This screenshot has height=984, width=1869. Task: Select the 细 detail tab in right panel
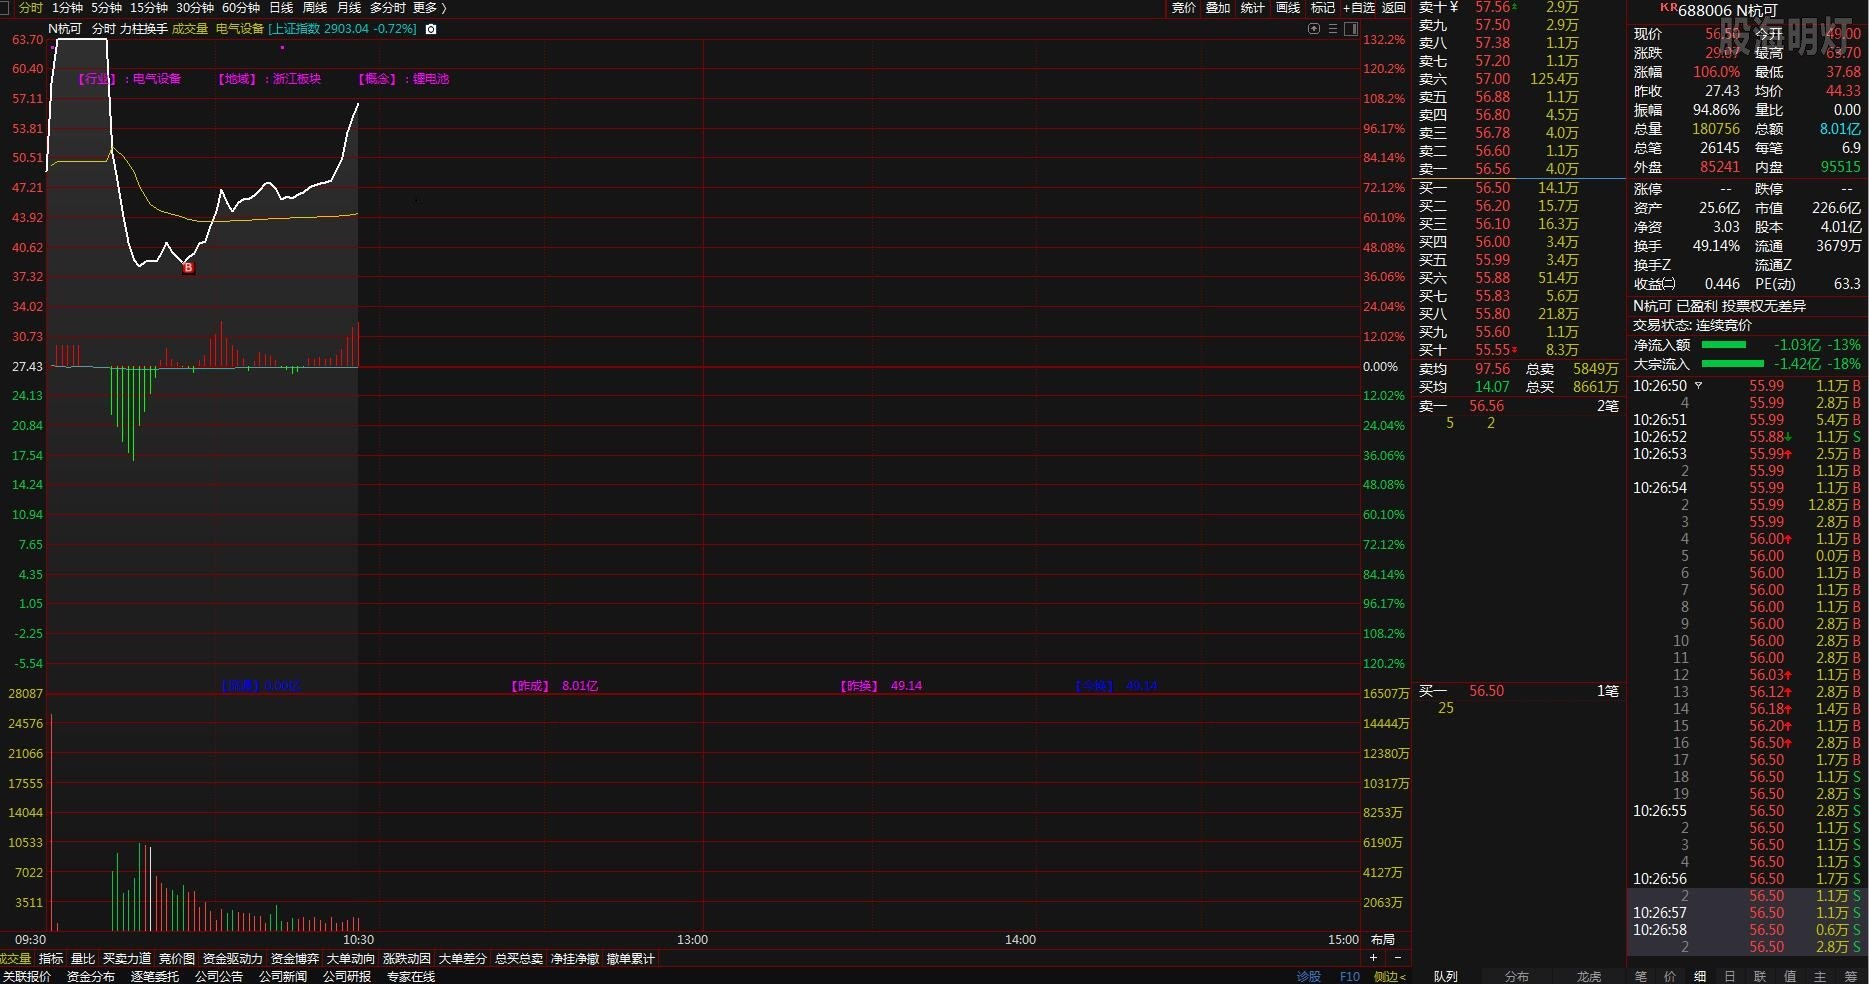(x=1700, y=976)
